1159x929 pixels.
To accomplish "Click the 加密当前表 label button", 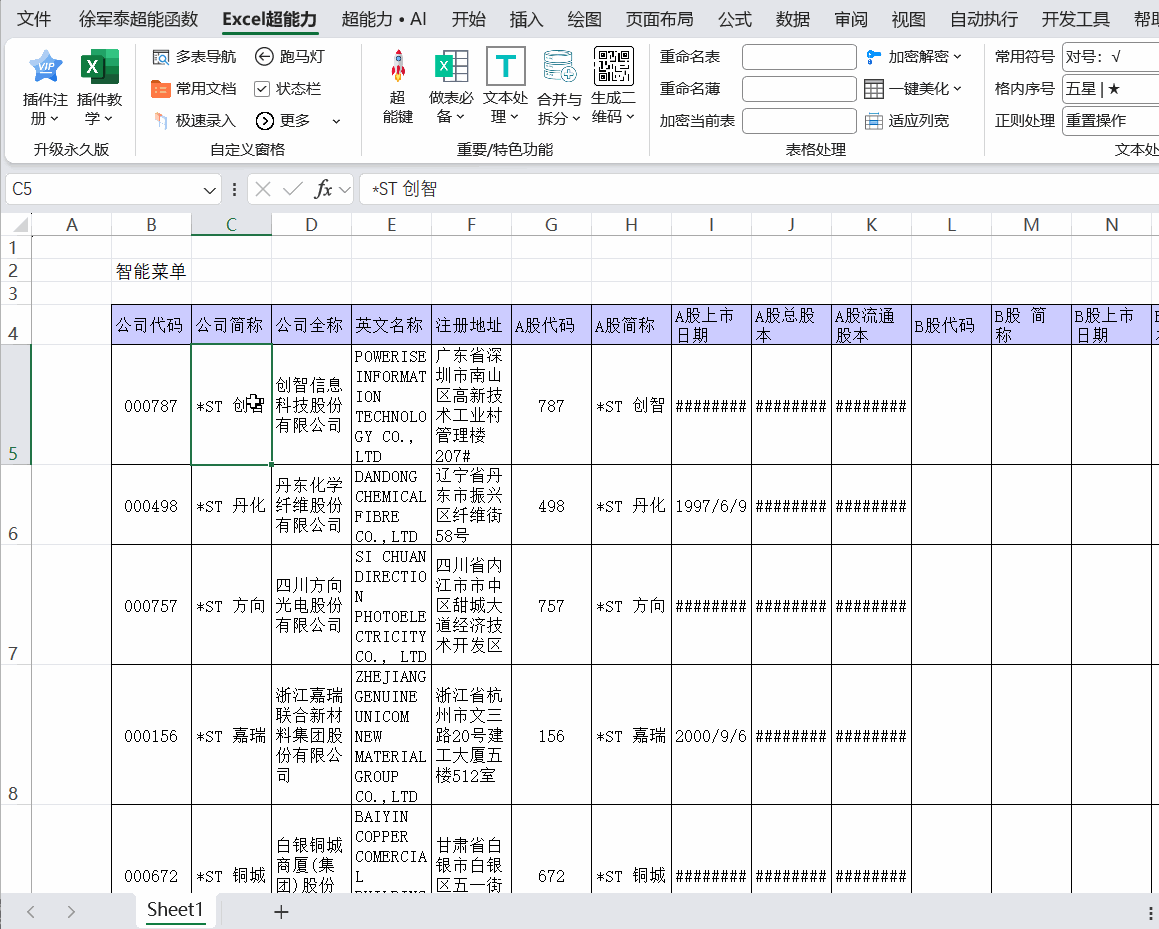I will pos(697,120).
